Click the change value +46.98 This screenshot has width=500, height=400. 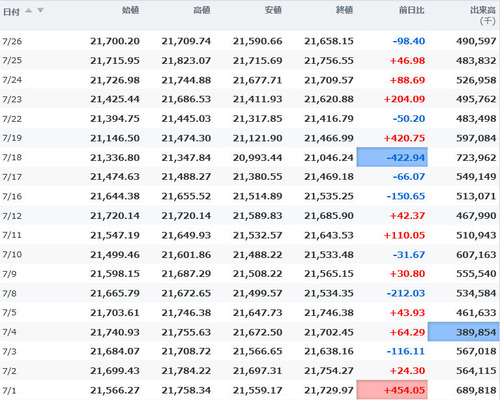[407, 61]
